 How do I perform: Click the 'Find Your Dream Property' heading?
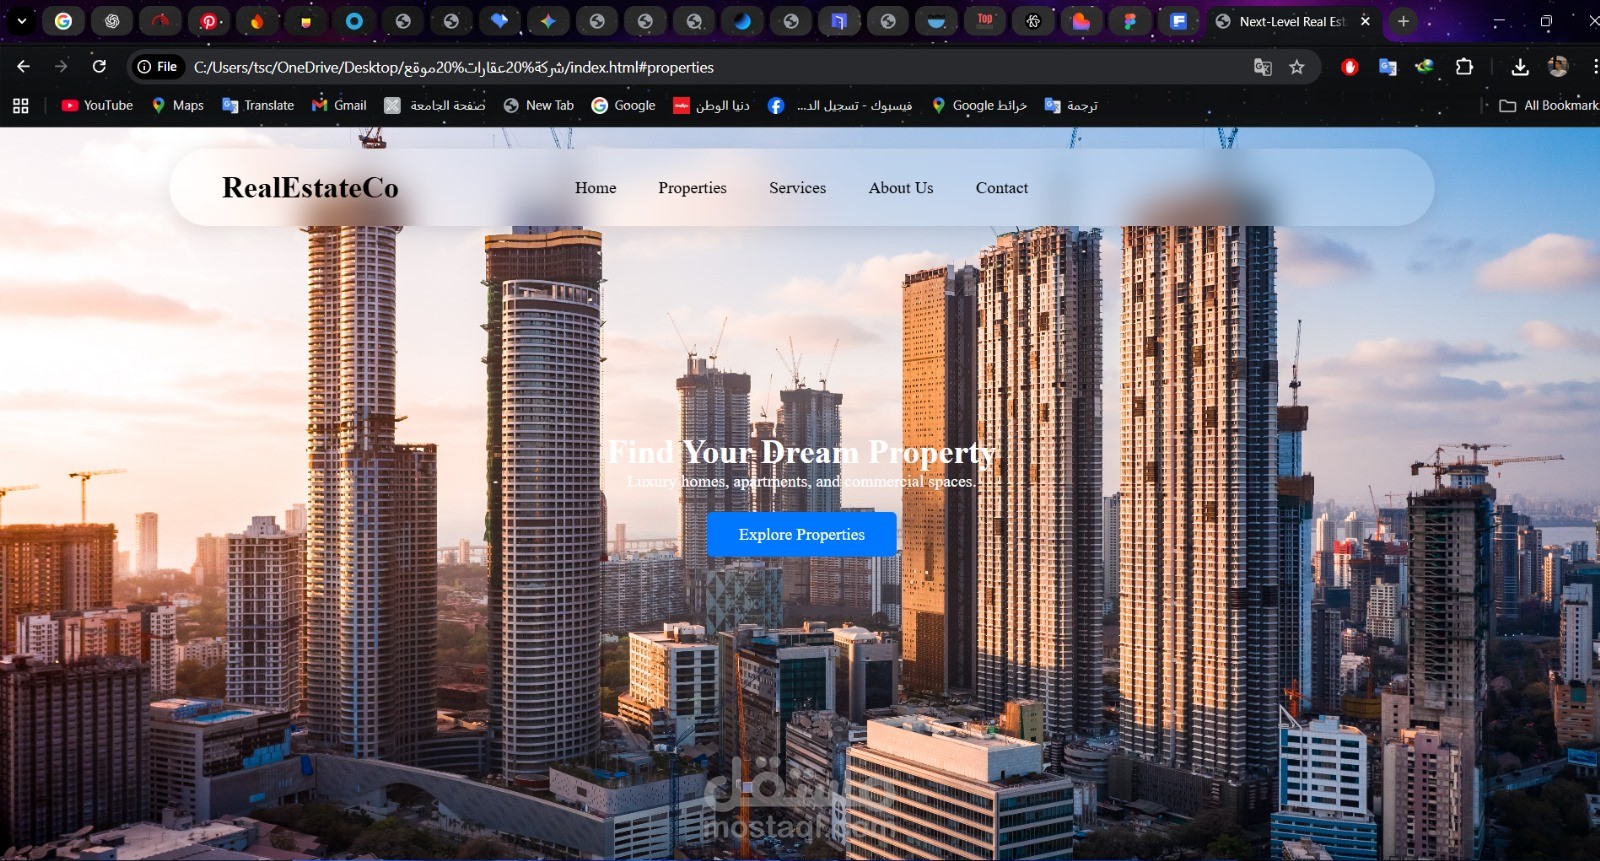(x=802, y=452)
